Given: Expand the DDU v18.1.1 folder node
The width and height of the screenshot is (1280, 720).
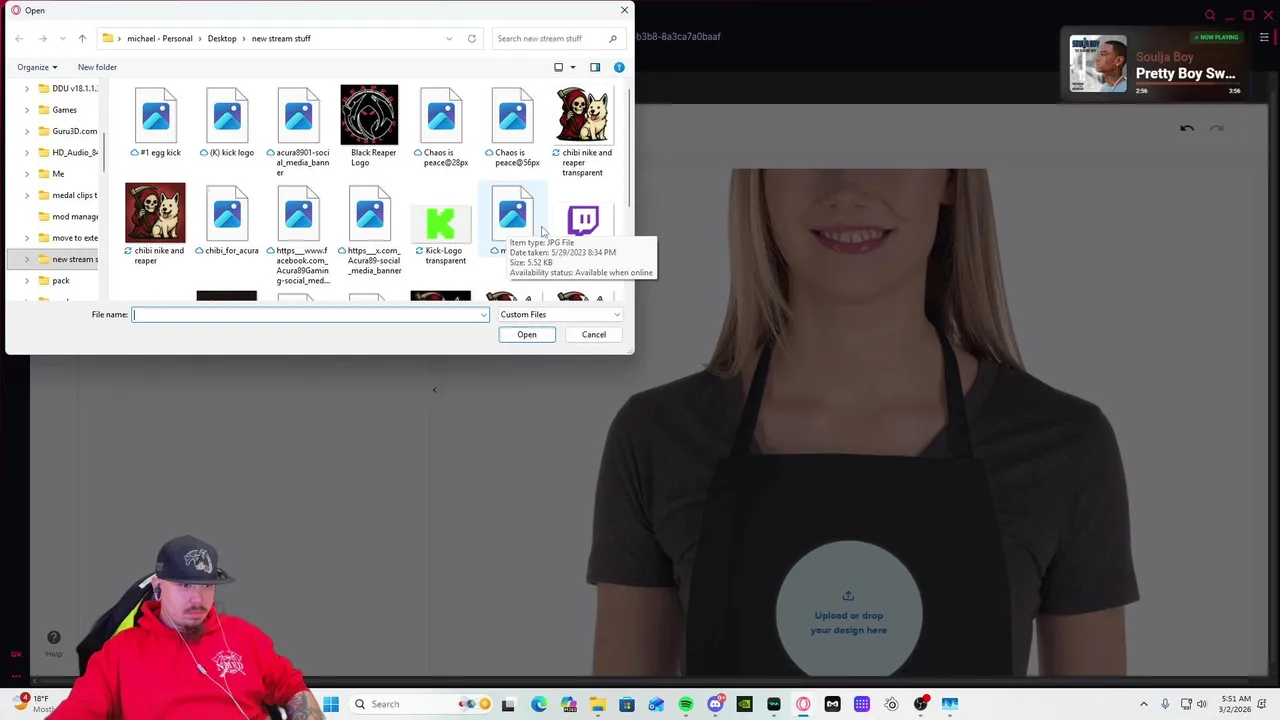Looking at the screenshot, I should pos(27,88).
